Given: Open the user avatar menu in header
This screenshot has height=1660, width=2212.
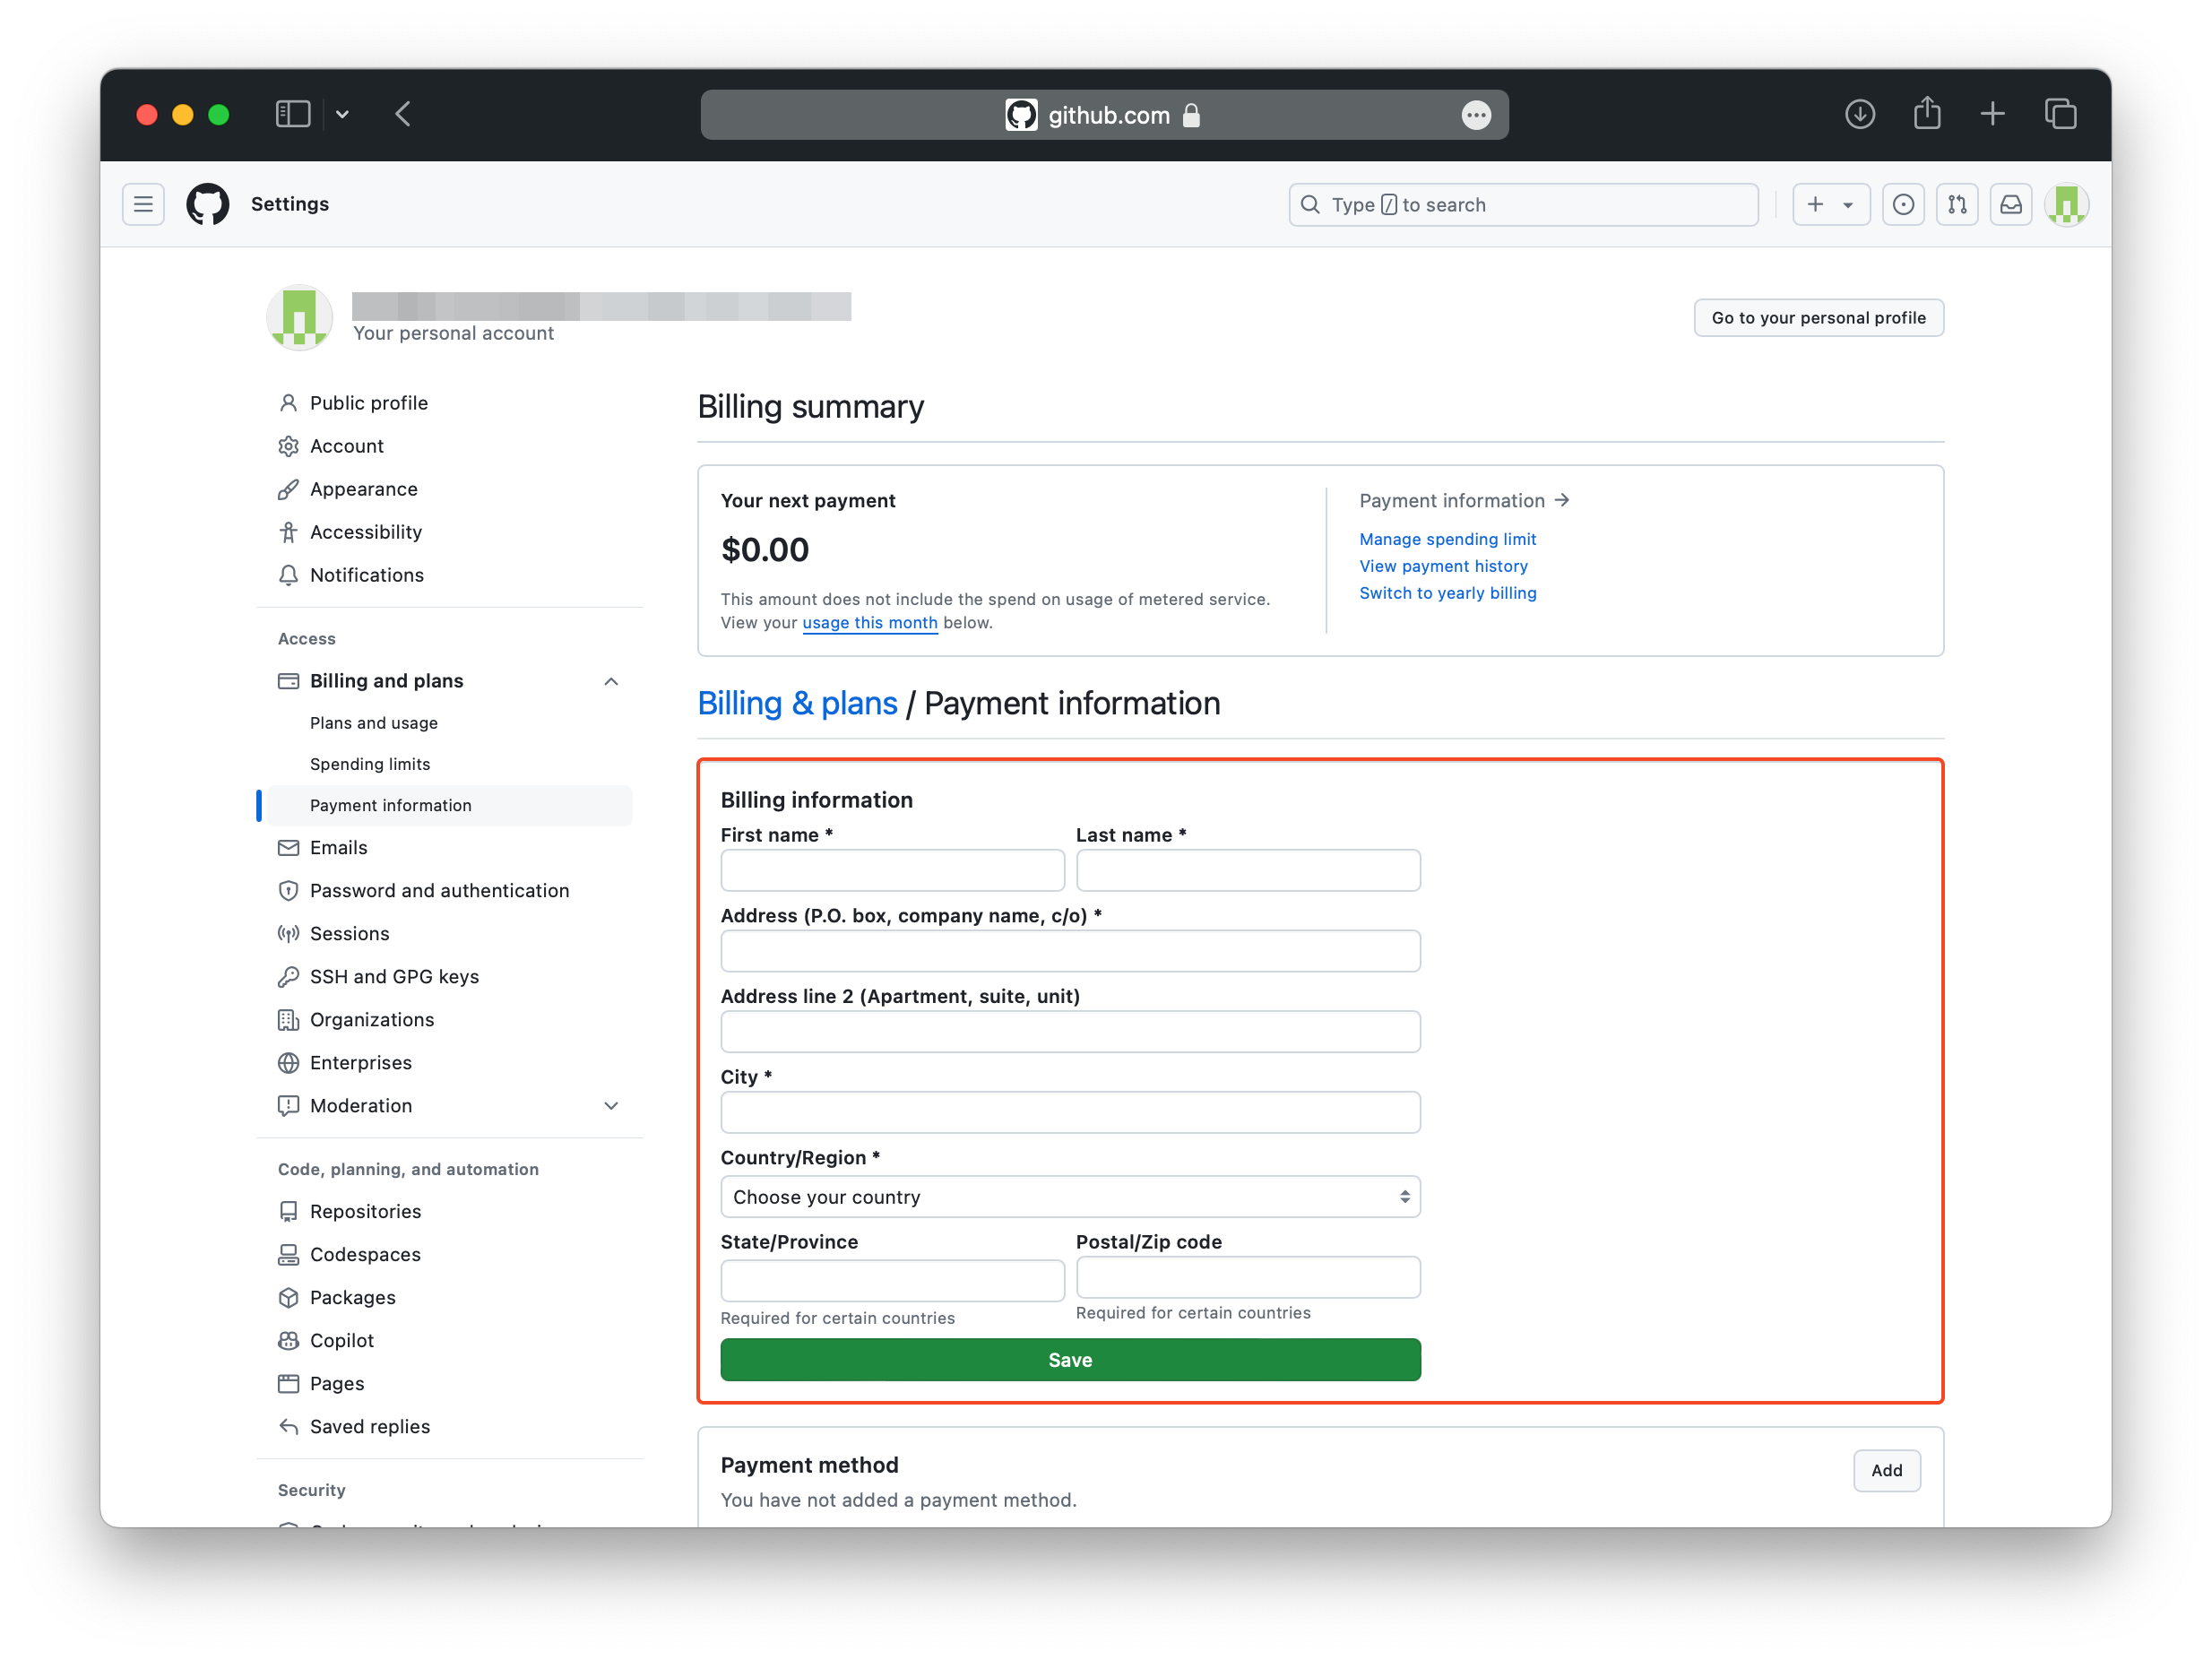Looking at the screenshot, I should point(2066,204).
